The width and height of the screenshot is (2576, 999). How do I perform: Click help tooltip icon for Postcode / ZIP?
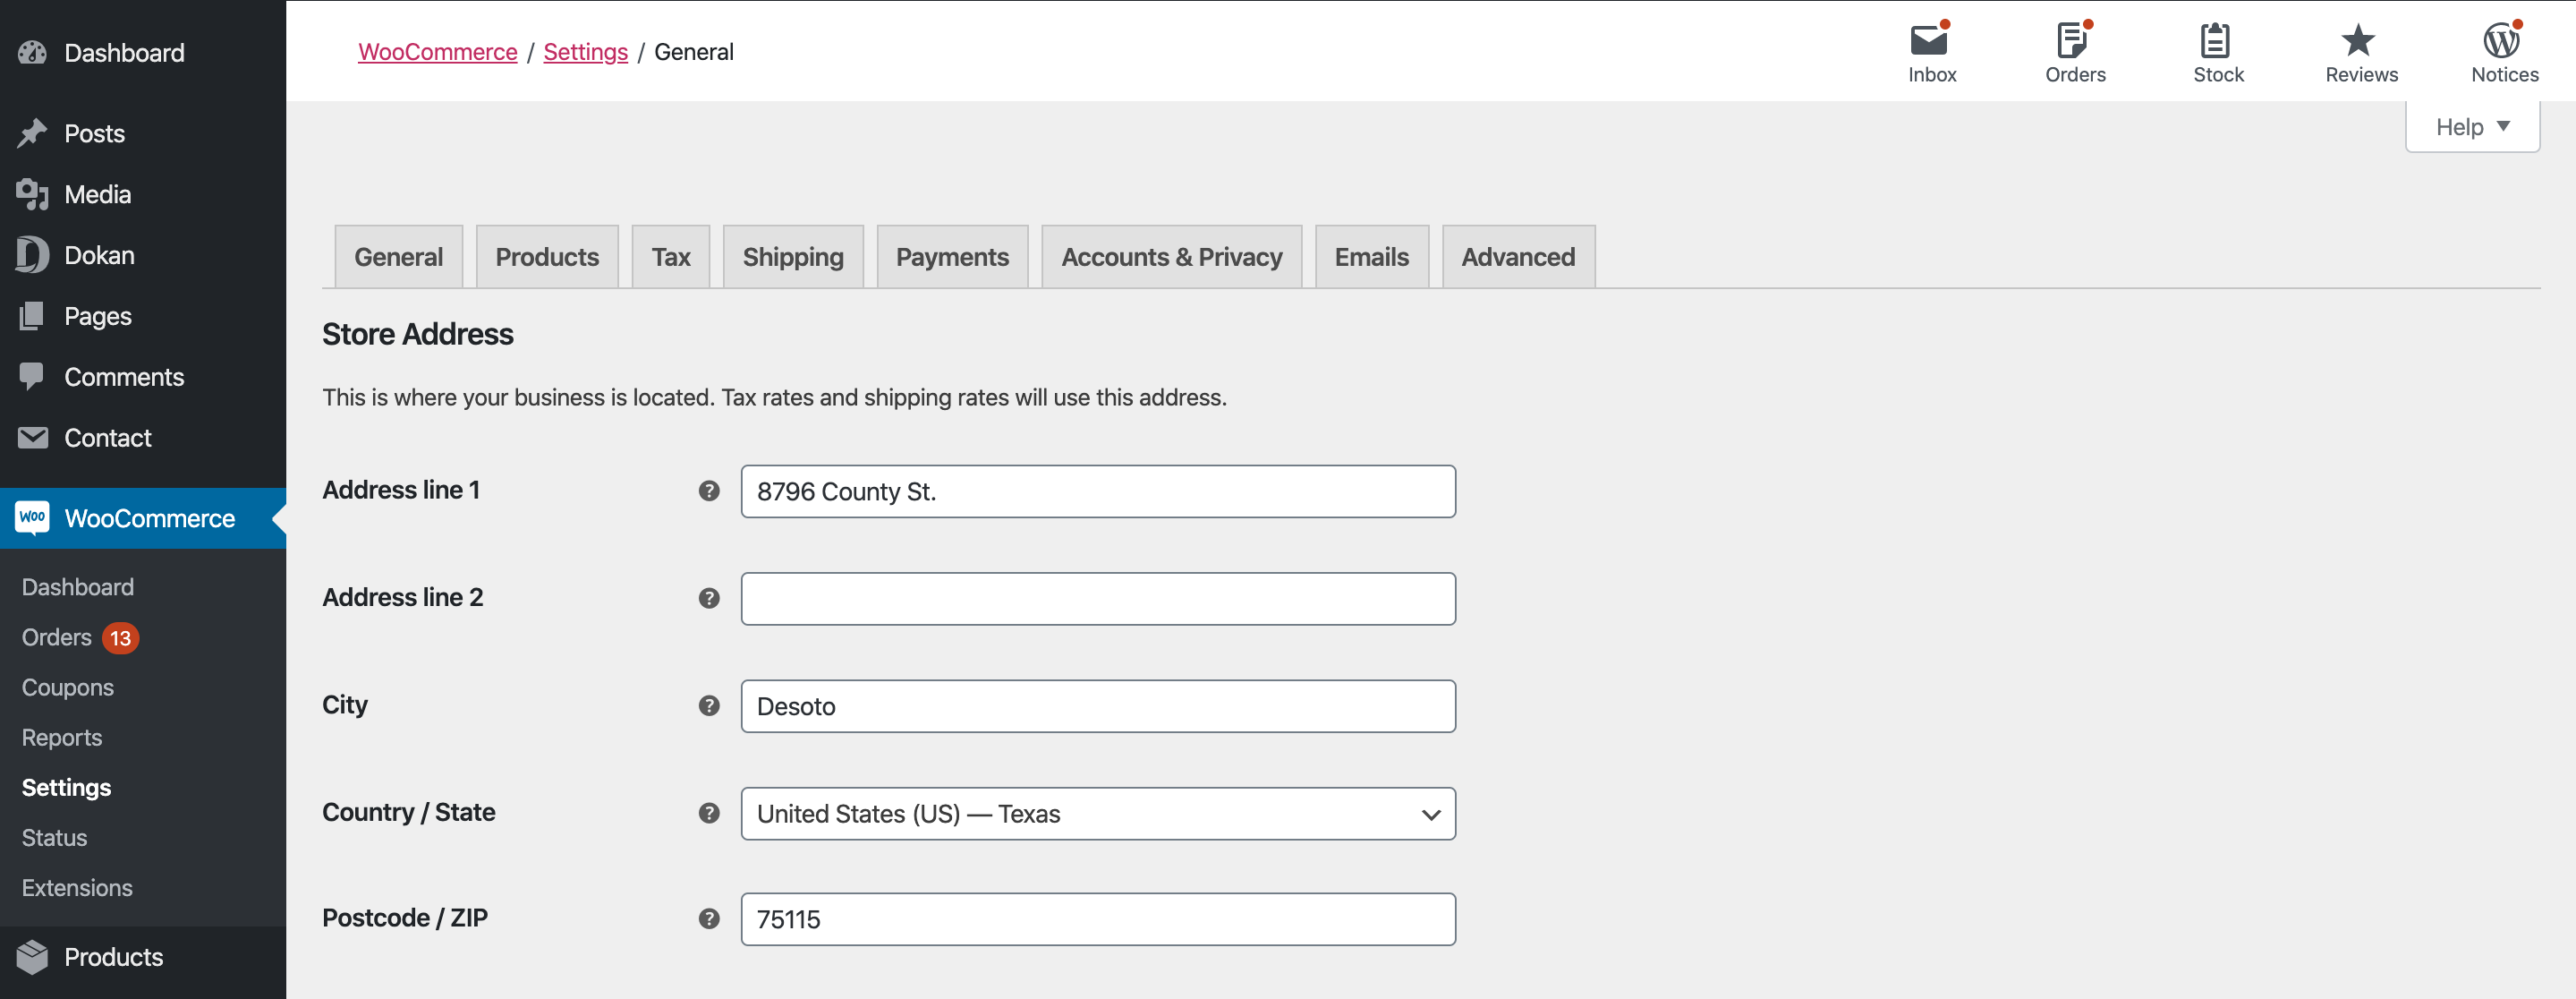pos(709,919)
